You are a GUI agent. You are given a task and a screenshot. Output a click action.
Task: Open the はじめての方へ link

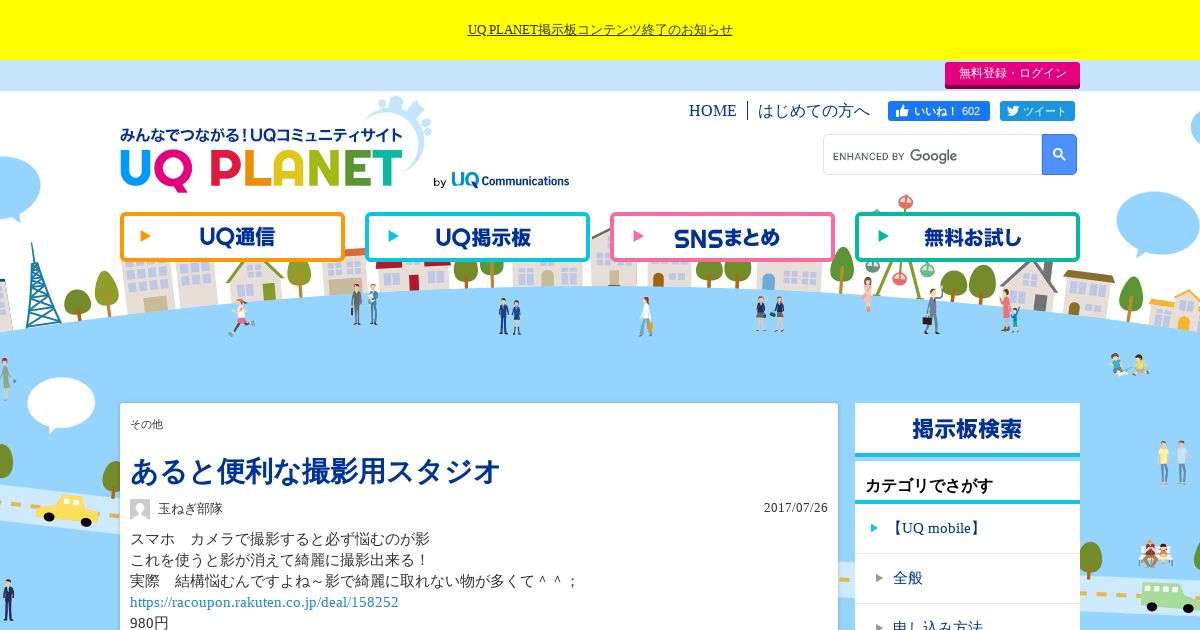point(814,111)
